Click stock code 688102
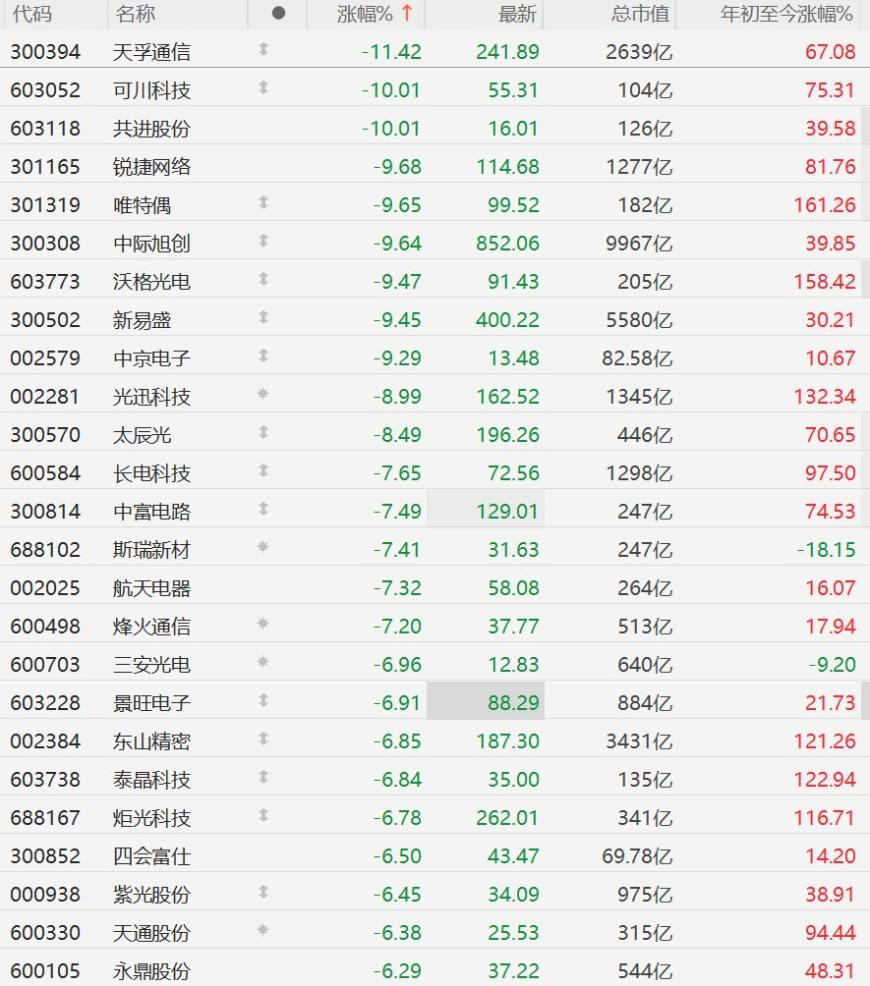 pos(45,550)
